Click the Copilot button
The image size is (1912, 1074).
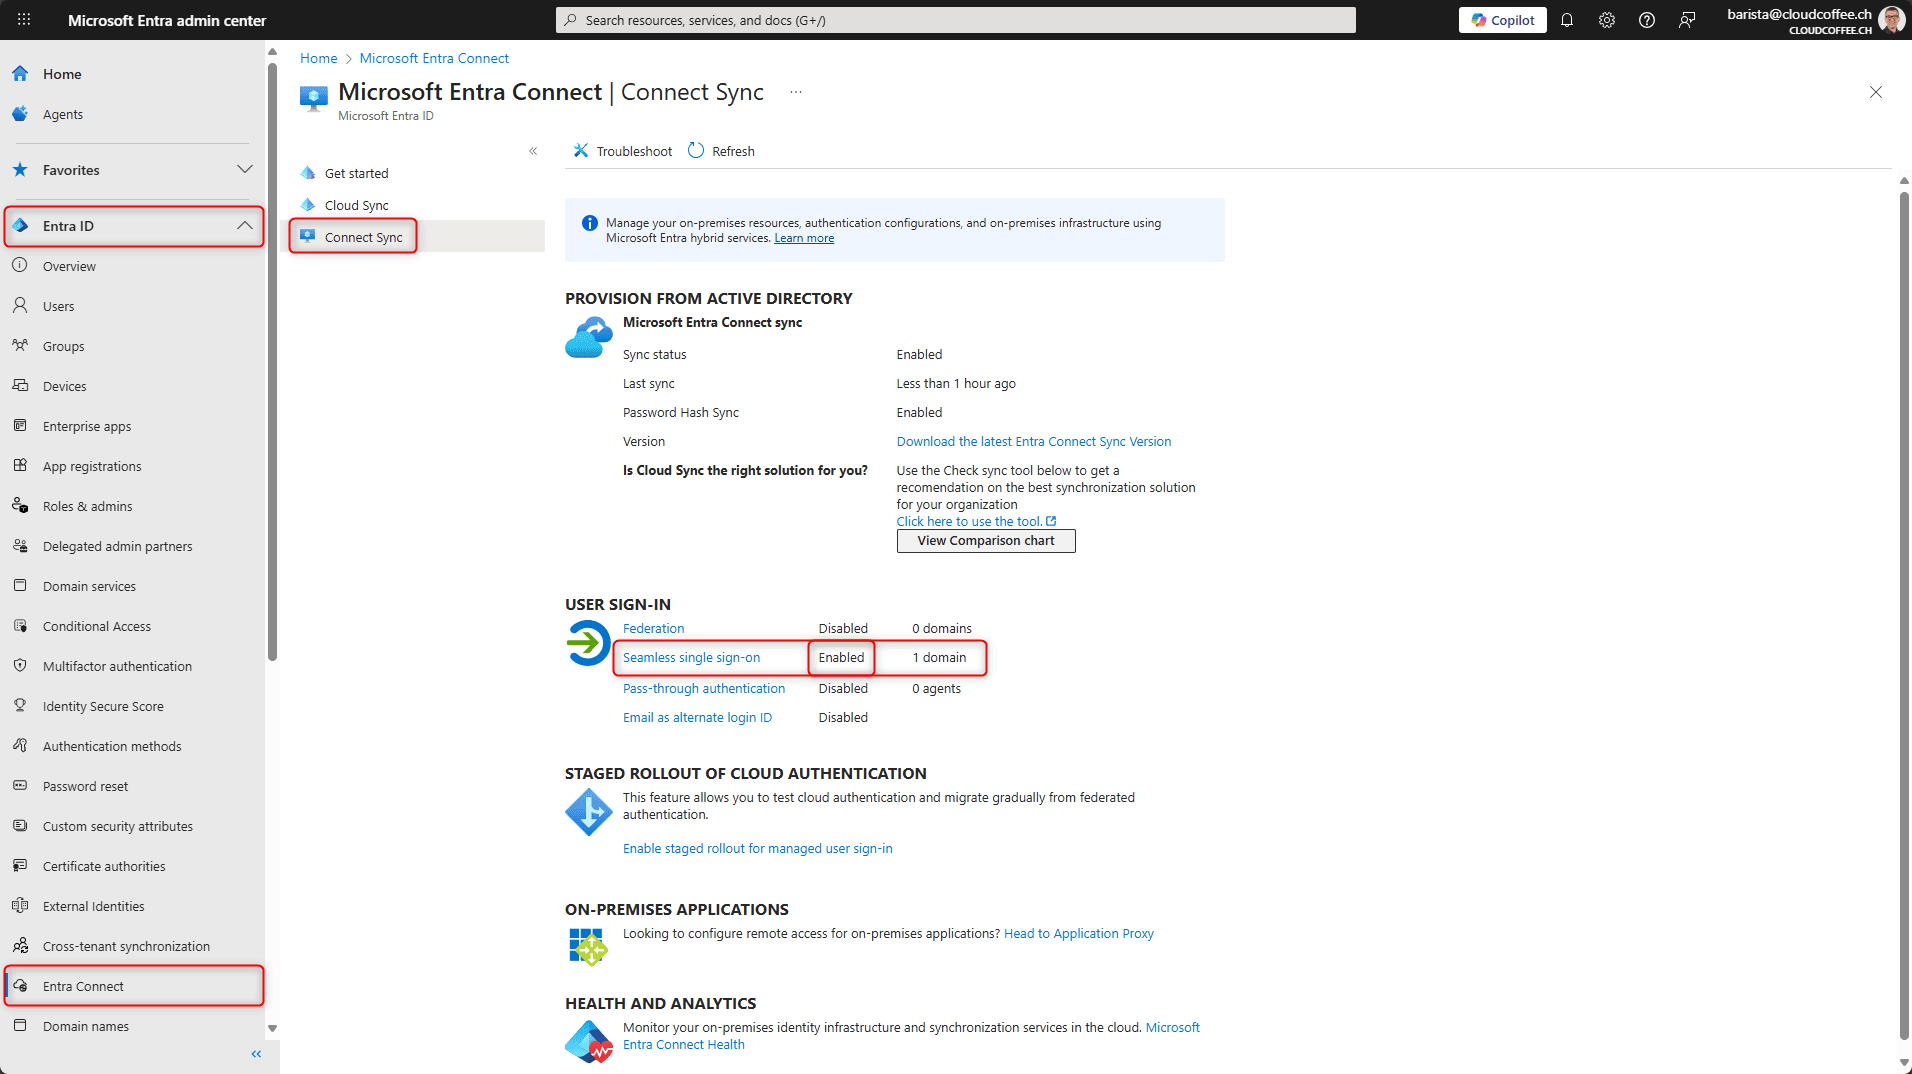pyautogui.click(x=1502, y=20)
